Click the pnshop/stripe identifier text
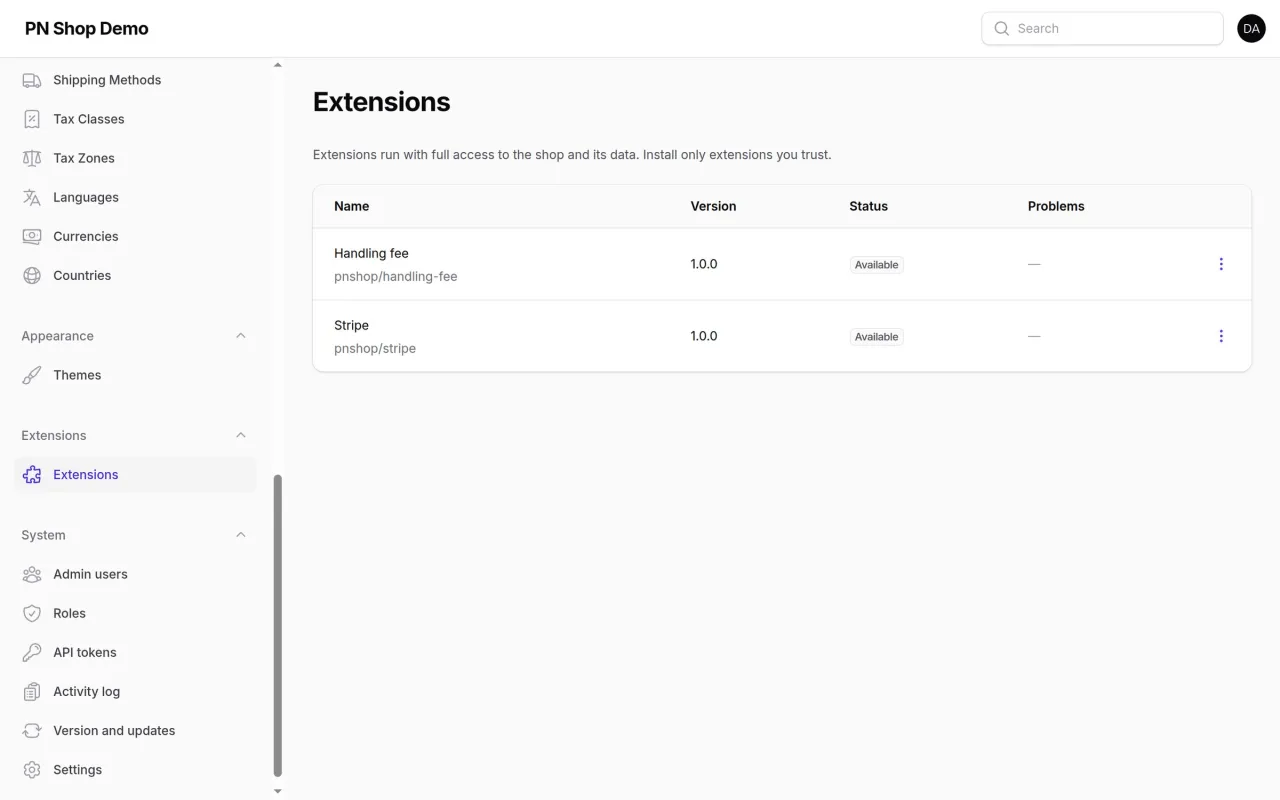Viewport: 1280px width, 800px height. click(x=375, y=349)
